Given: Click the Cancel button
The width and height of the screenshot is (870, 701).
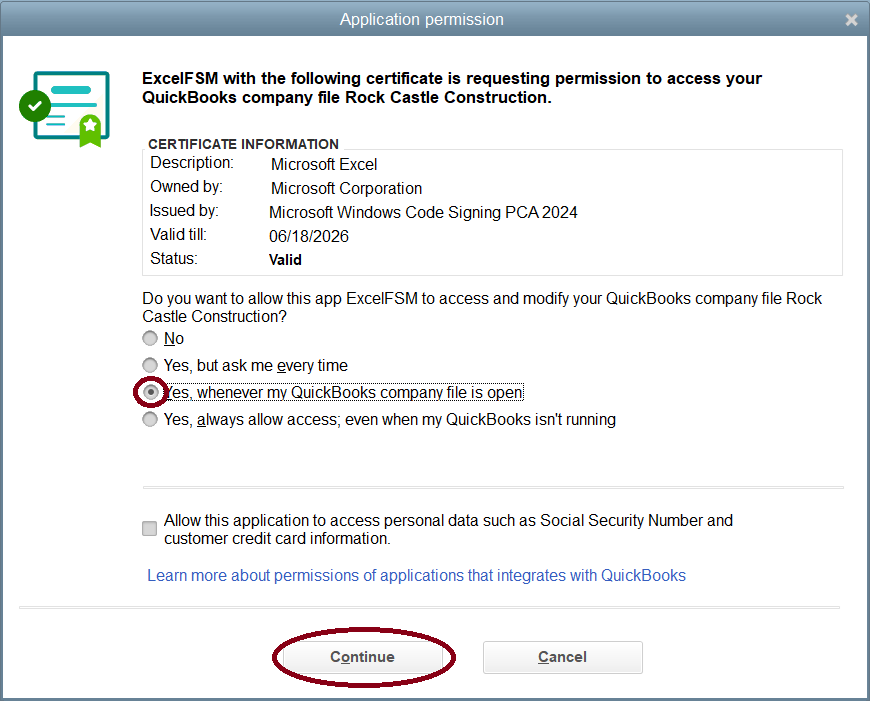Looking at the screenshot, I should tap(563, 657).
